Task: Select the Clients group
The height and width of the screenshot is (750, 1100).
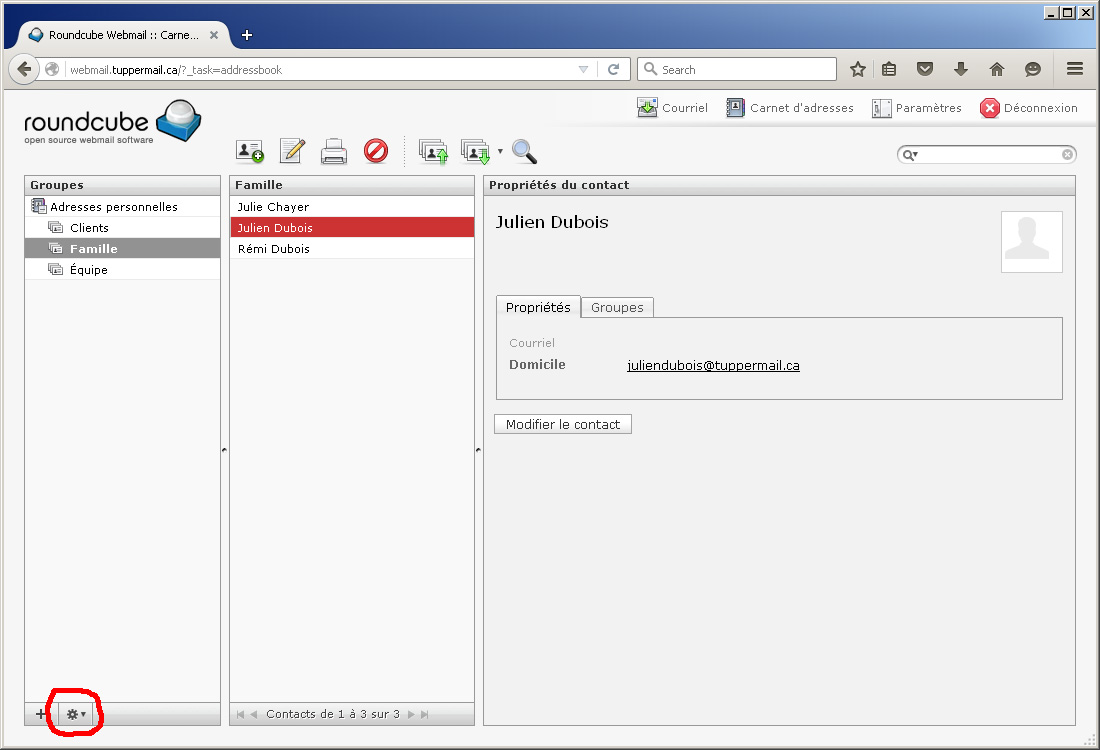Action: pos(89,228)
